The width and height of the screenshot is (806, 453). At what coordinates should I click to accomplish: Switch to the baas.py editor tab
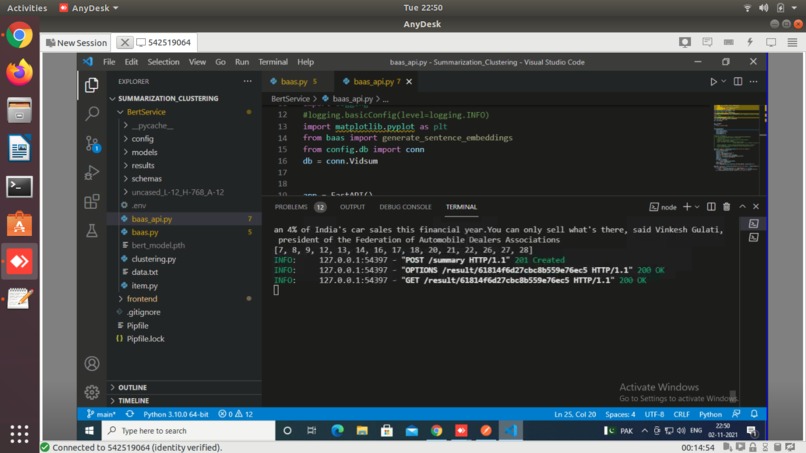[294, 81]
